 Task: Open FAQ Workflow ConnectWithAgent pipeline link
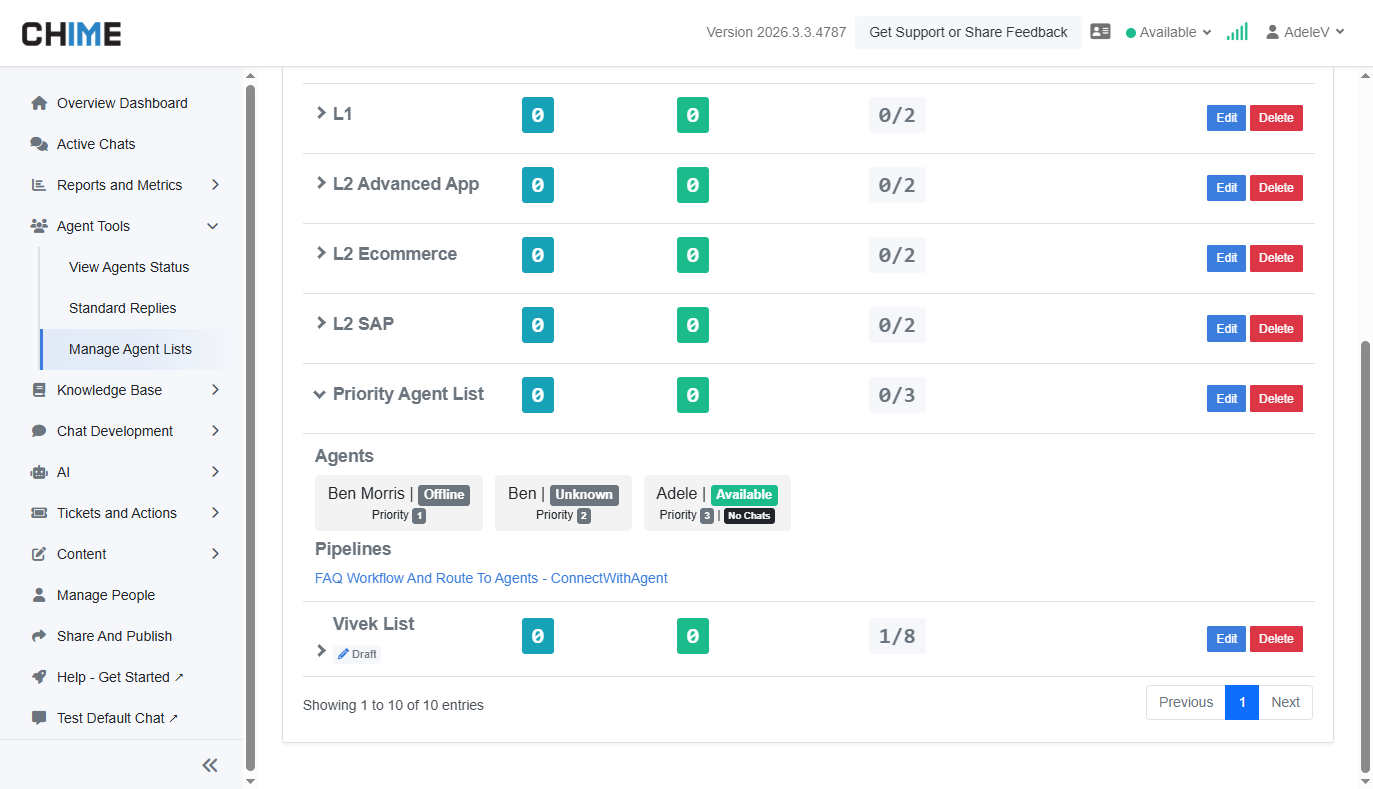tap(491, 578)
